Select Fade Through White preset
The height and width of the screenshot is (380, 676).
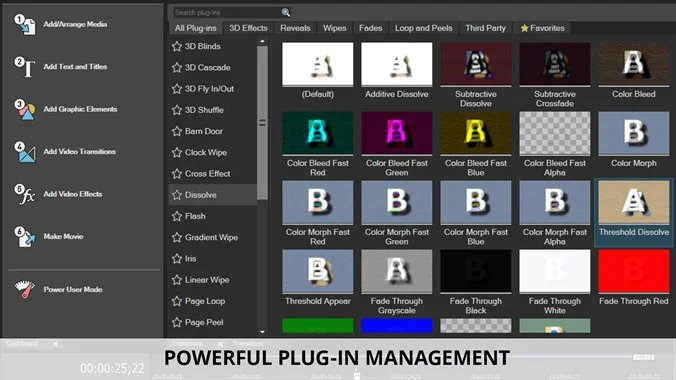(x=555, y=271)
